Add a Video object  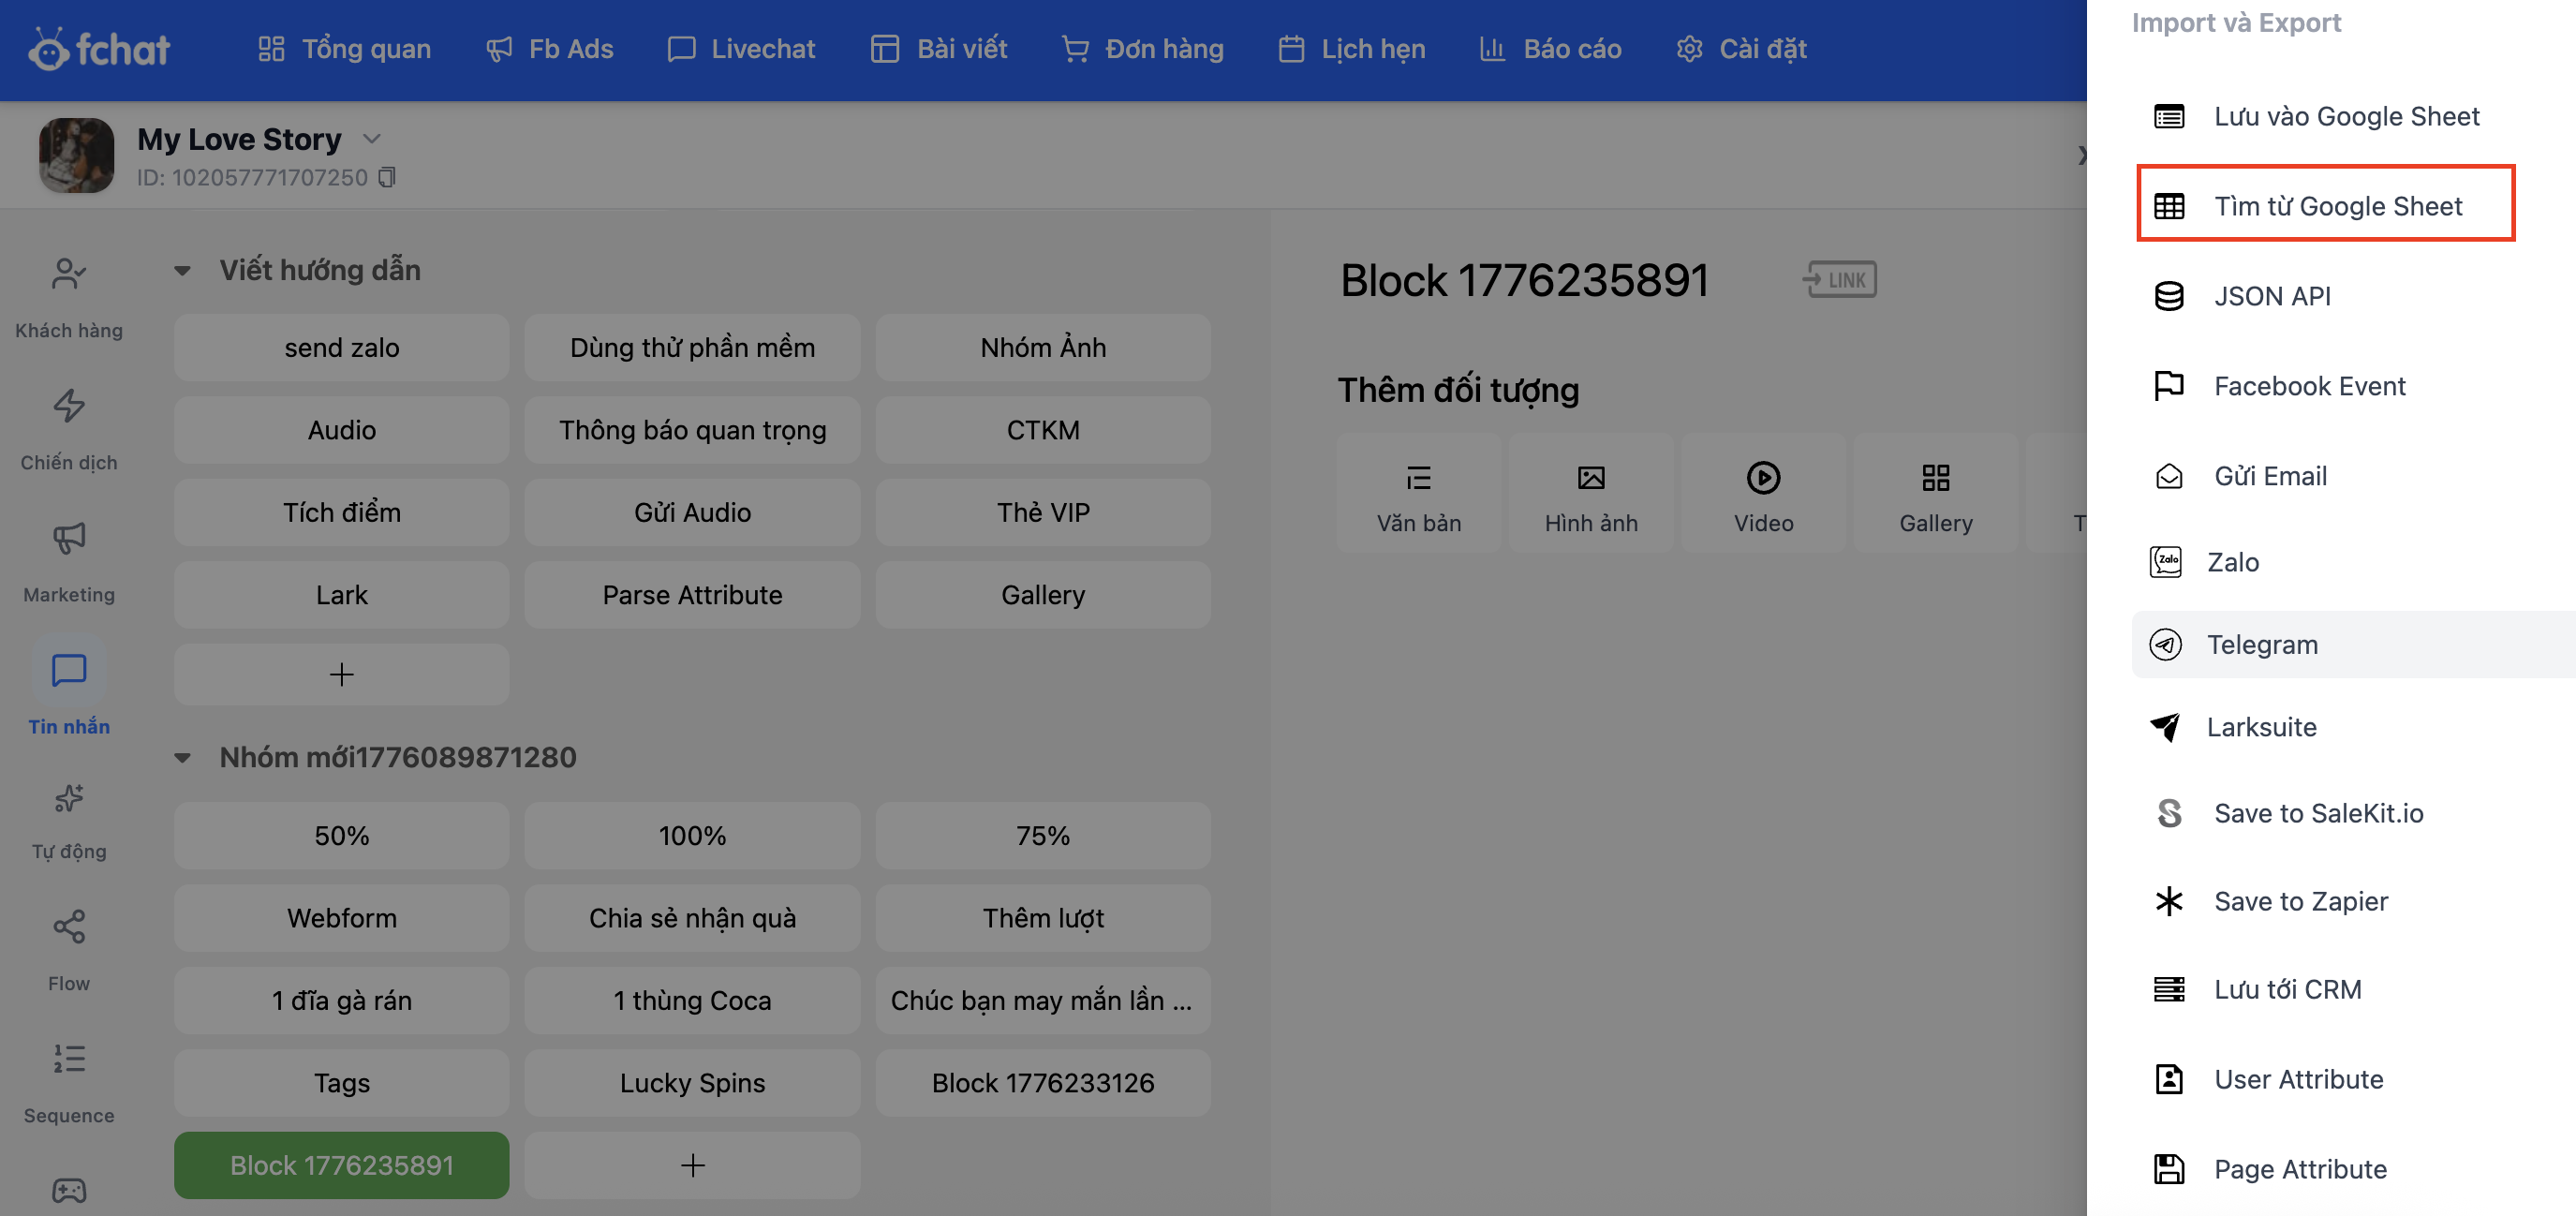1763,494
